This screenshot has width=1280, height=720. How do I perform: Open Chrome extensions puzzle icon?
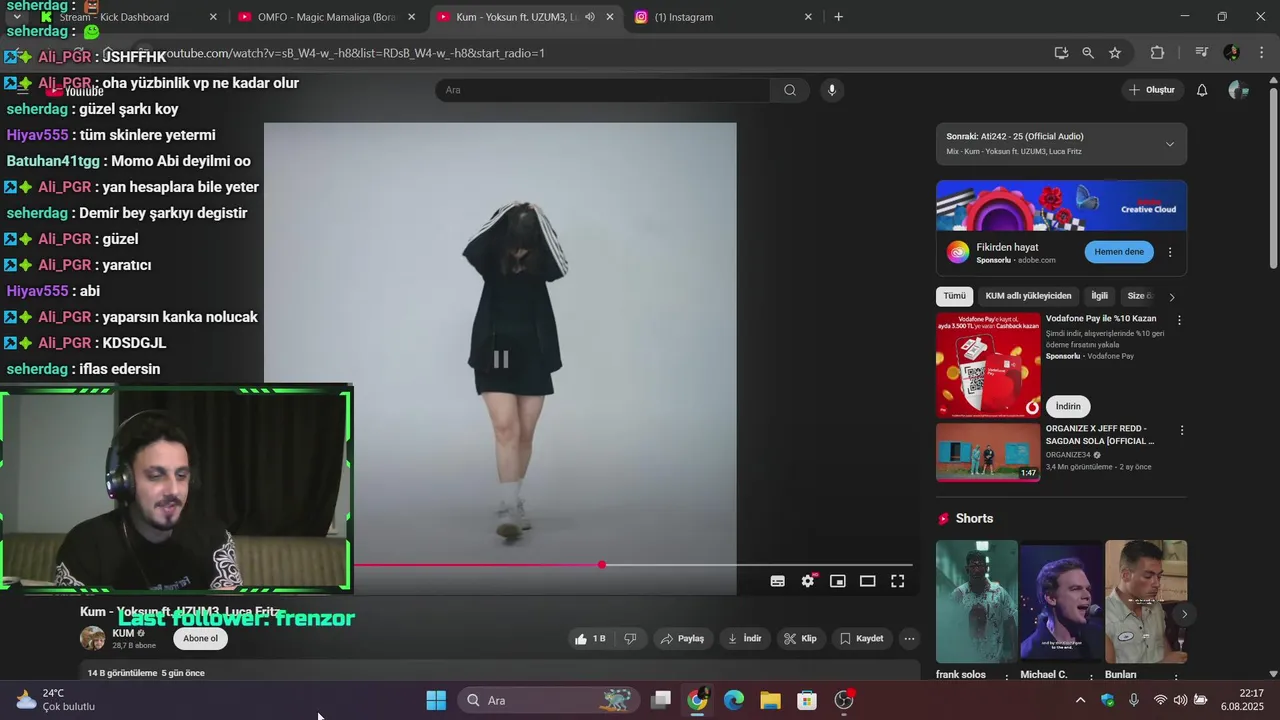click(x=1157, y=53)
